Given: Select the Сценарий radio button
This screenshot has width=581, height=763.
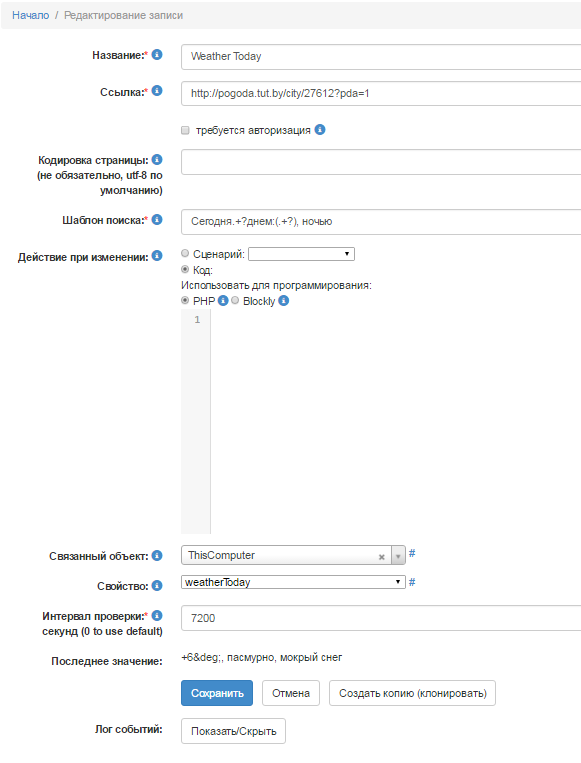Looking at the screenshot, I should click(185, 253).
